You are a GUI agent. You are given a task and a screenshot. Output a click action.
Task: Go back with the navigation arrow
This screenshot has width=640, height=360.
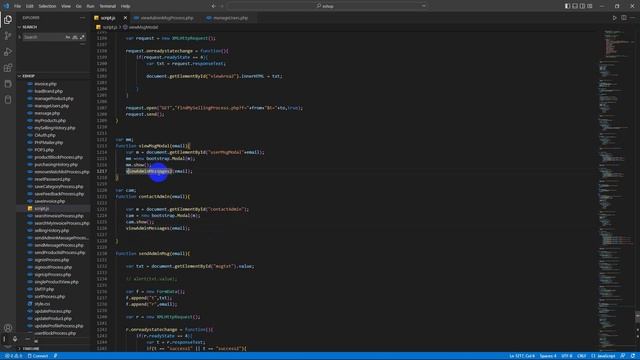pyautogui.click(x=213, y=6)
